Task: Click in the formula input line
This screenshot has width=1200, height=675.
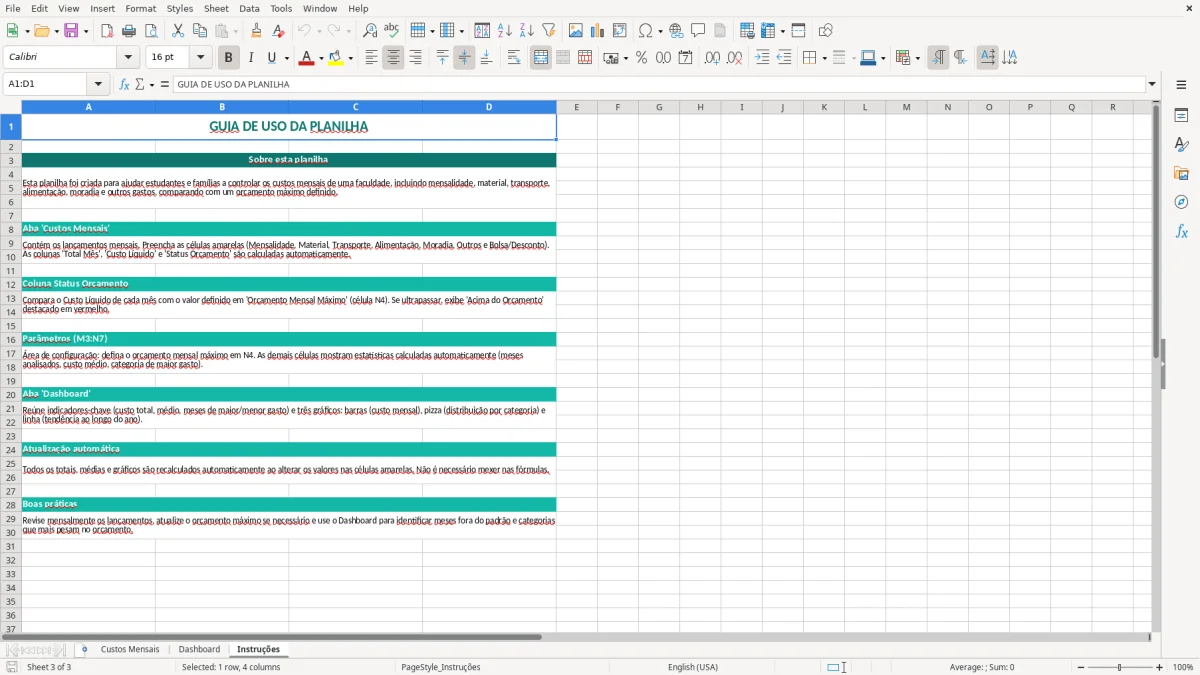Action: click(x=659, y=85)
